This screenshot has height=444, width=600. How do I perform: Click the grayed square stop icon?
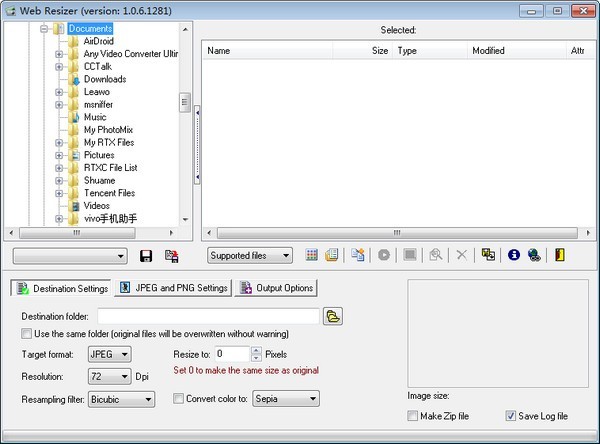(410, 255)
